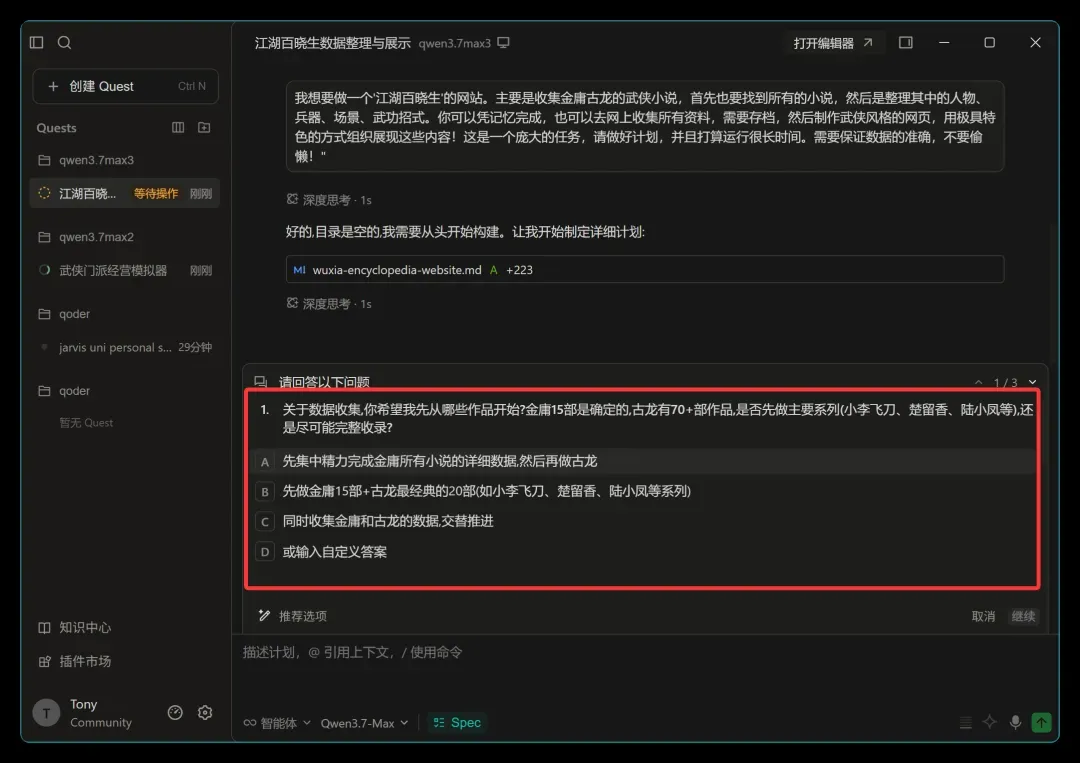The image size is (1080, 763).
Task: Choose option D 或输入自定义答案
Action: tap(645, 552)
